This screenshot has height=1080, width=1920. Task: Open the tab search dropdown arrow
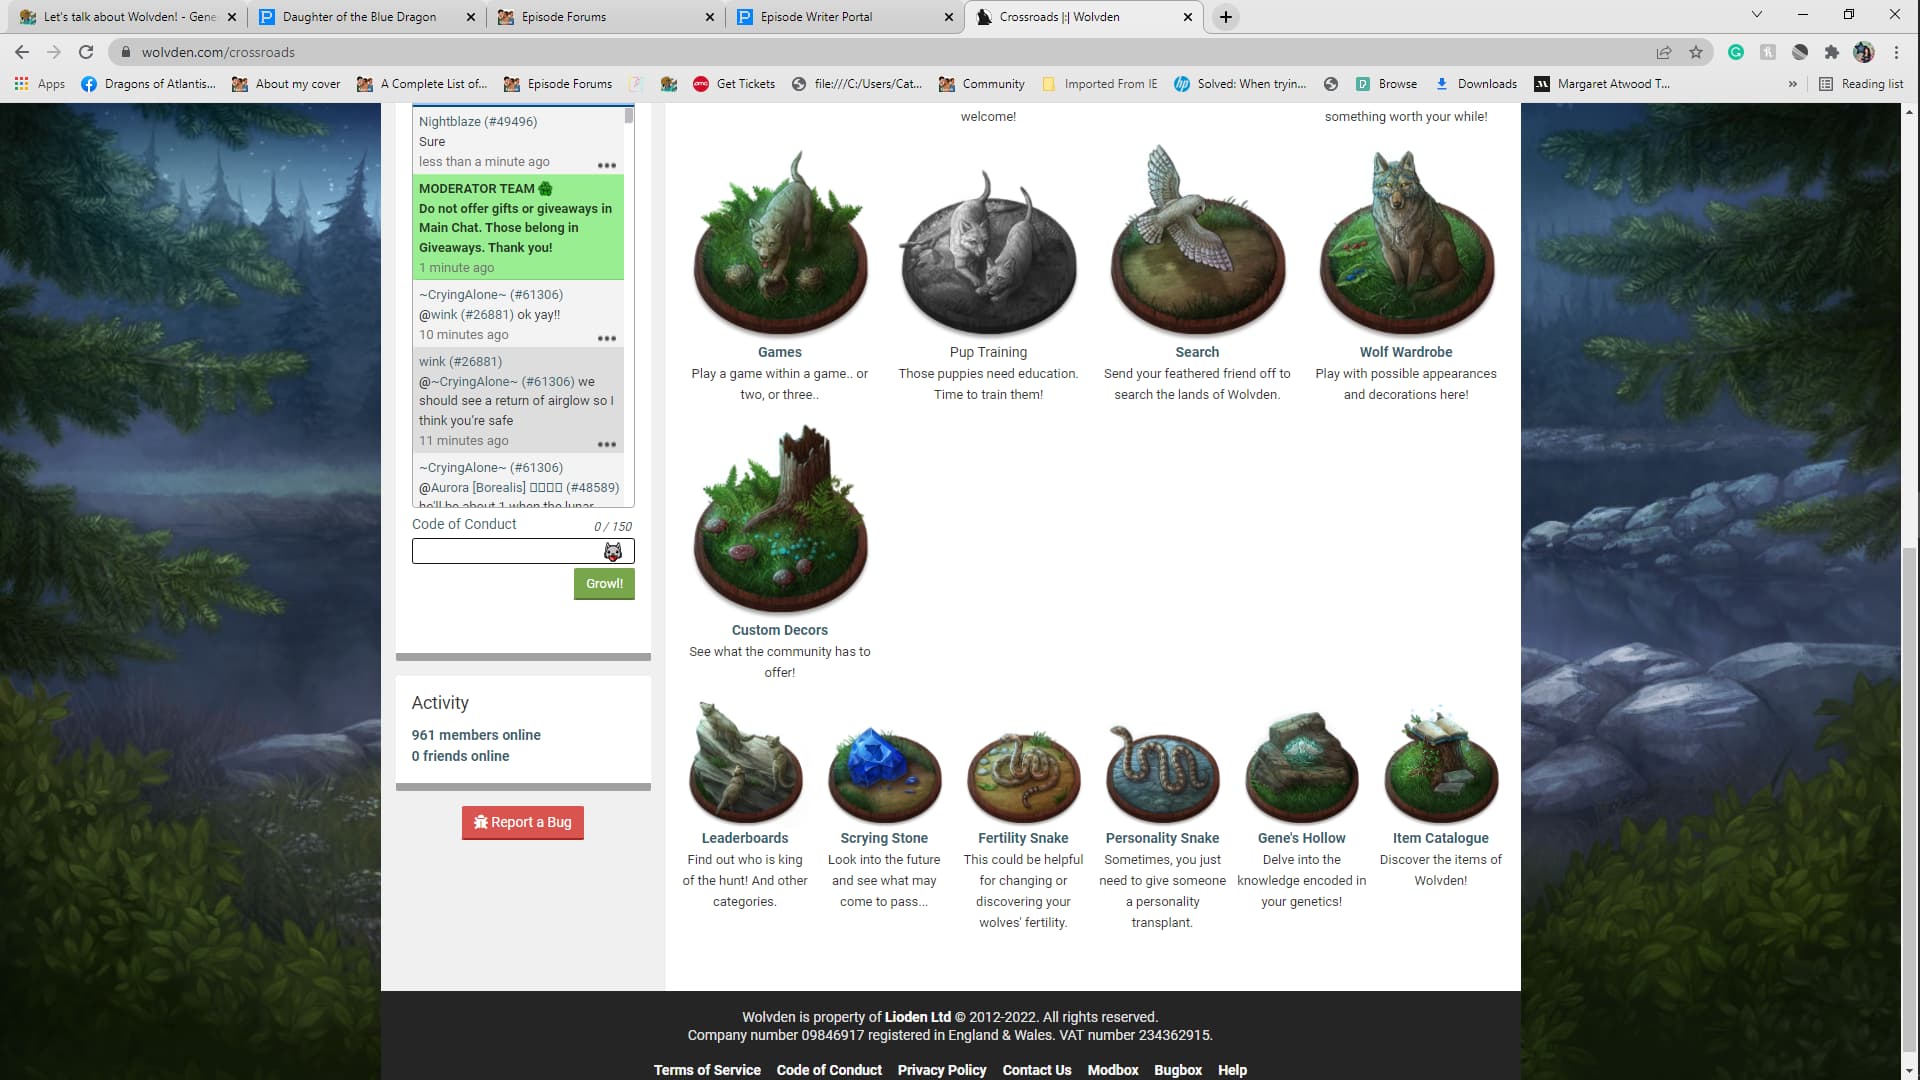point(1757,15)
